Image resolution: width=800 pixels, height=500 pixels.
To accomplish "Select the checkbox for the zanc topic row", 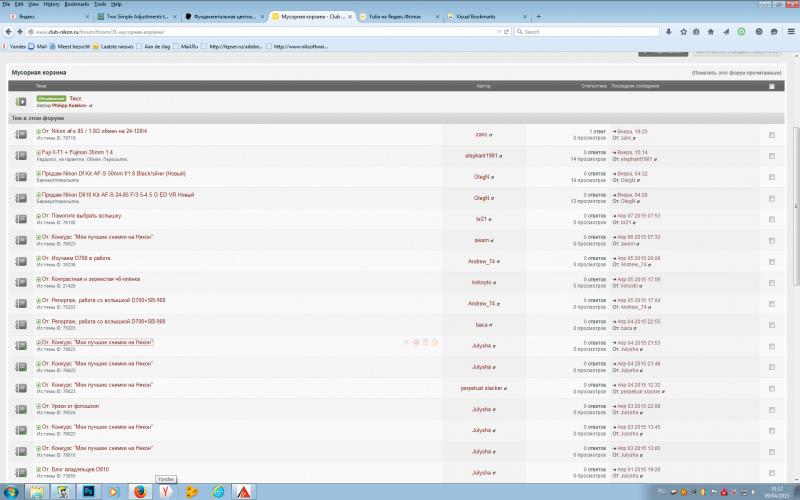I will pyautogui.click(x=771, y=135).
